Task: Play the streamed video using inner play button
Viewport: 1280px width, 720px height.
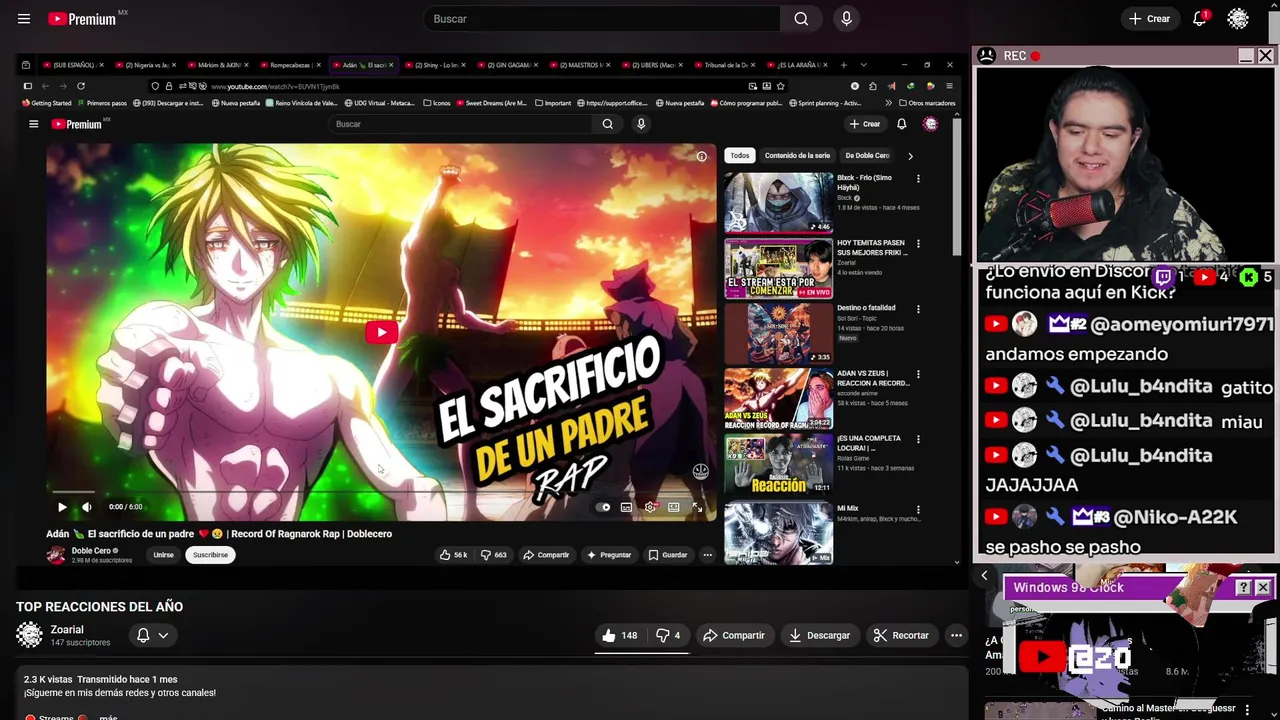Action: click(x=62, y=507)
